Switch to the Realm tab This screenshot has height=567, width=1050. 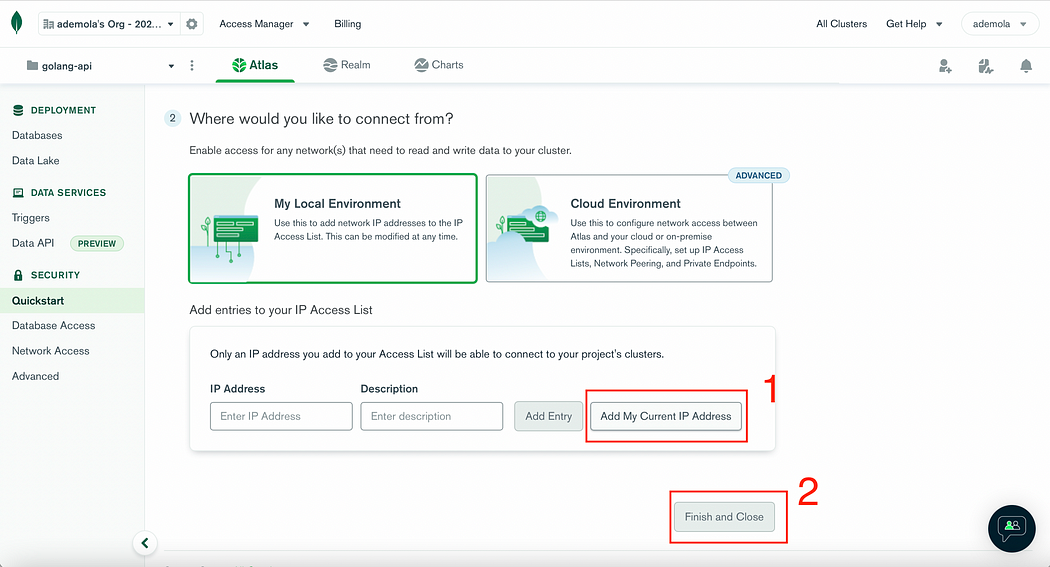[x=347, y=65]
